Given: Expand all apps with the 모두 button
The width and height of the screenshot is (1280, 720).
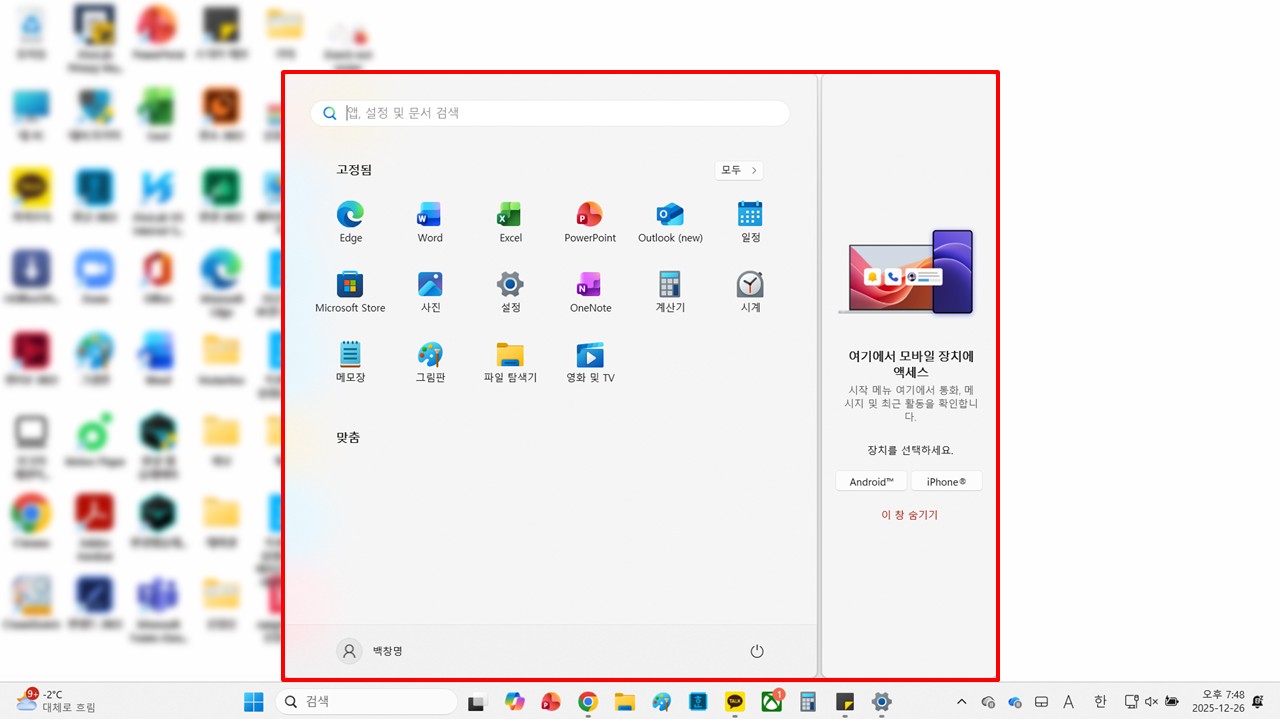Looking at the screenshot, I should click(739, 170).
